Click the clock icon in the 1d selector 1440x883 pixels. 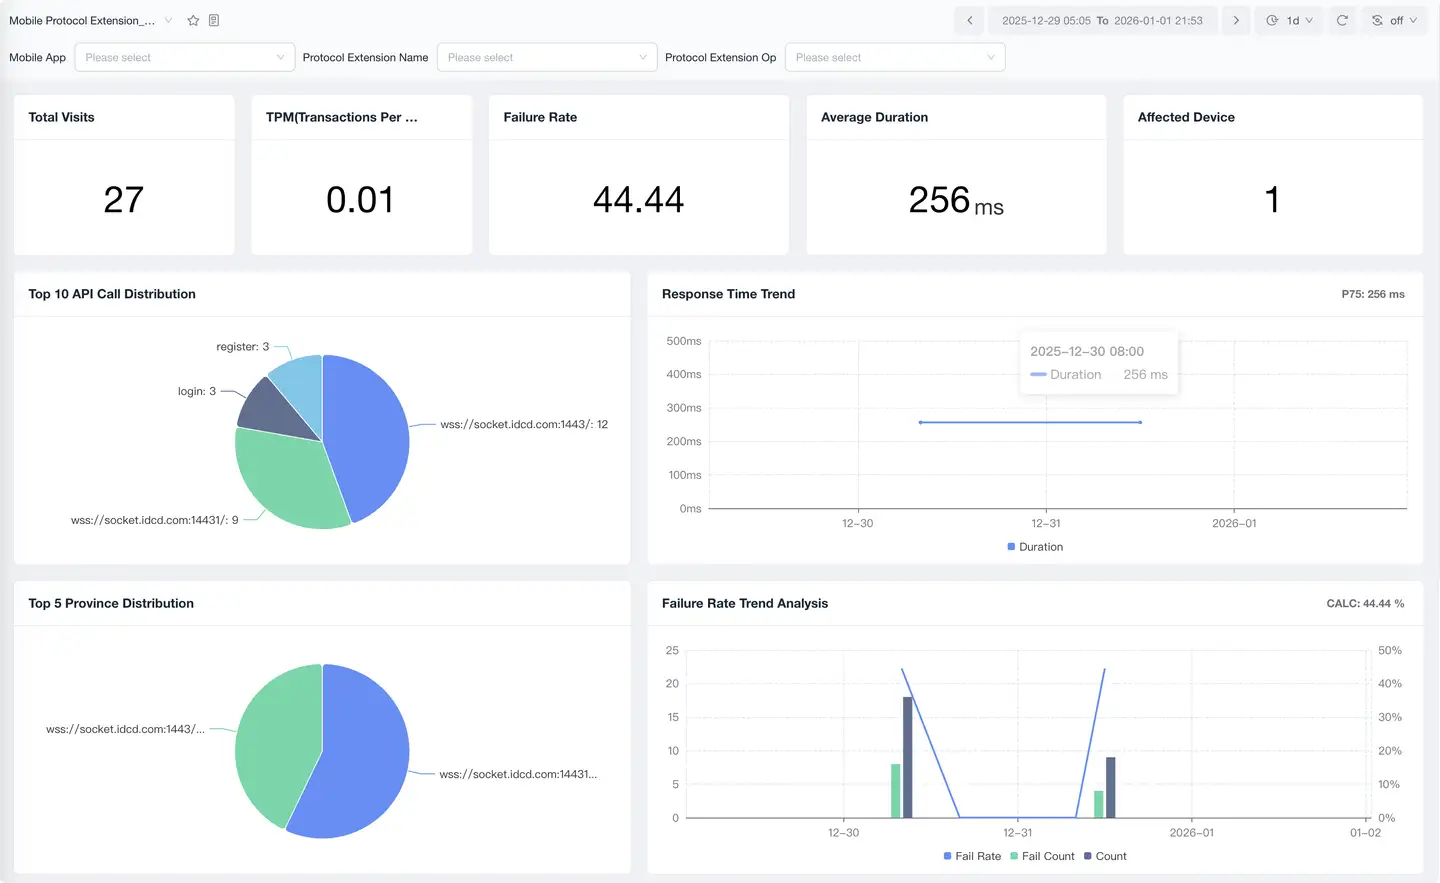pyautogui.click(x=1272, y=20)
